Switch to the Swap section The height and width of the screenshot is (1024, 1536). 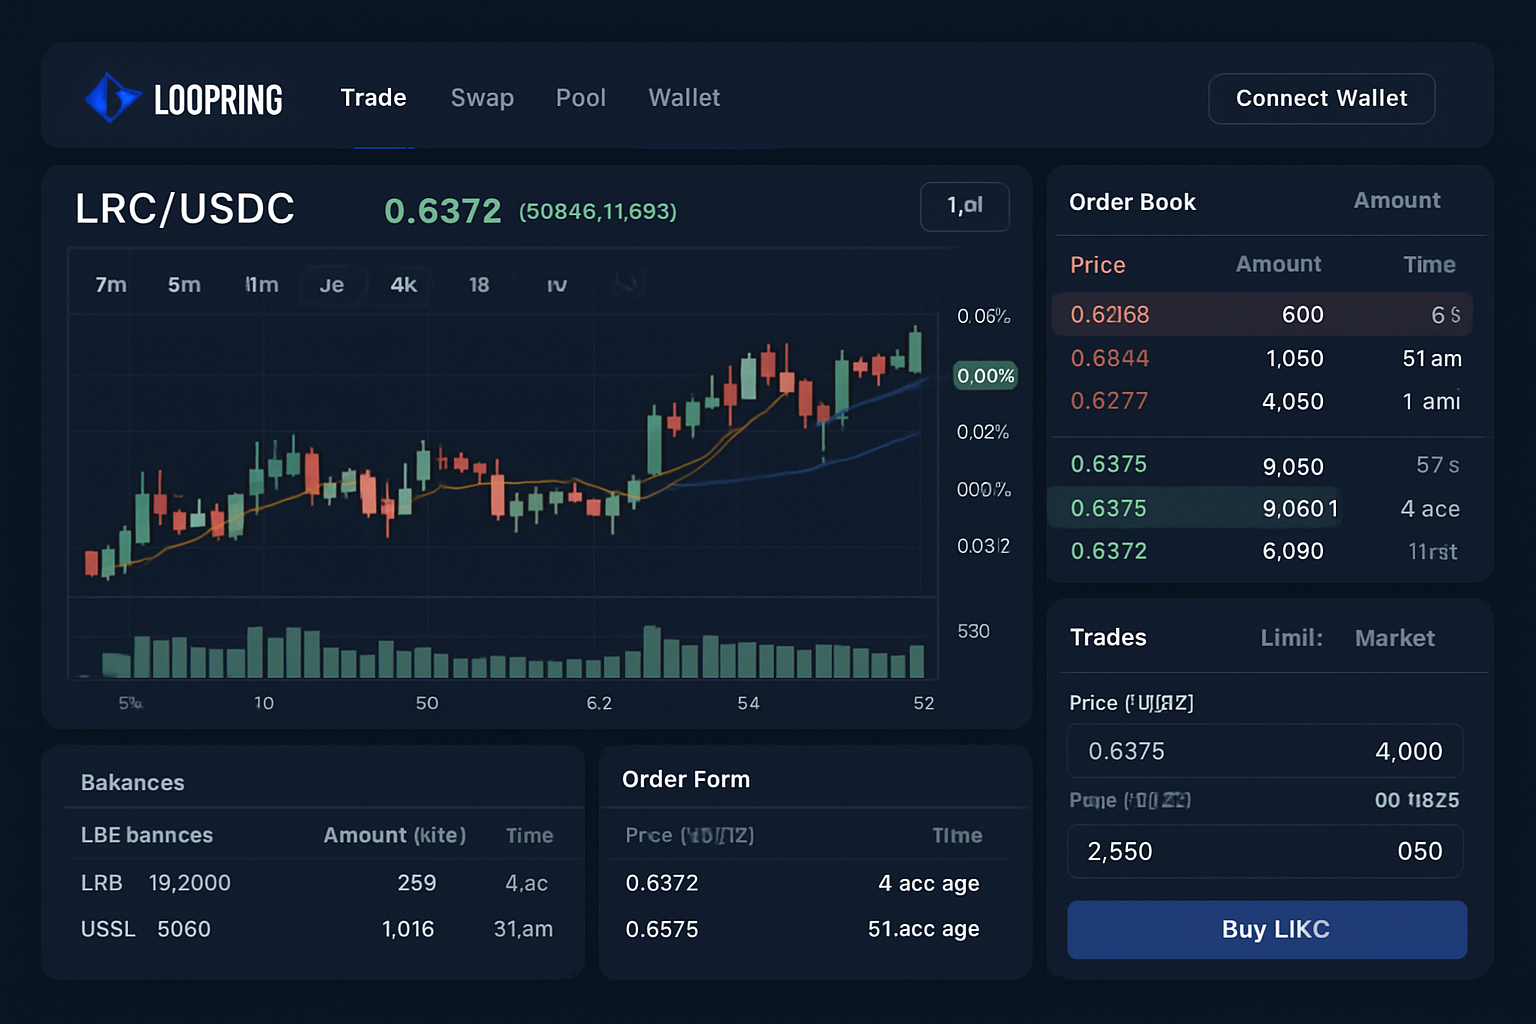[482, 97]
